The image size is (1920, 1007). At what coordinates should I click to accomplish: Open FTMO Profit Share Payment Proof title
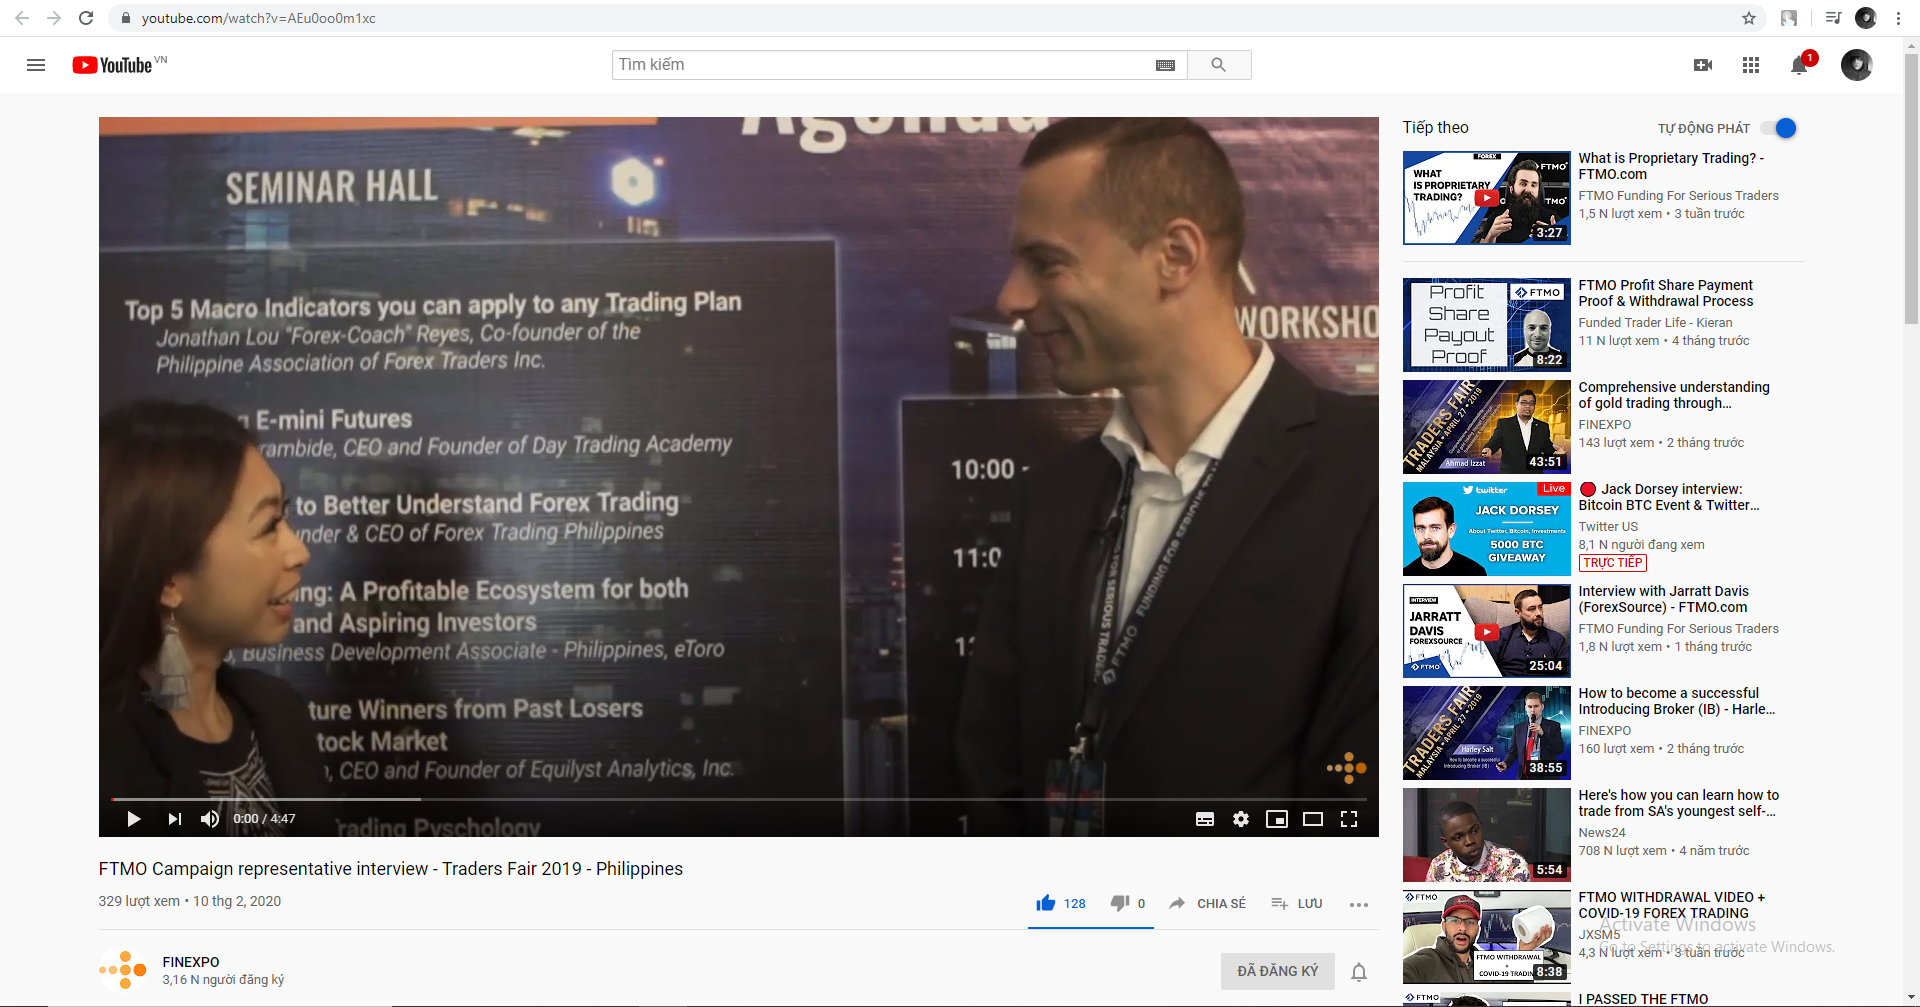(x=1665, y=293)
